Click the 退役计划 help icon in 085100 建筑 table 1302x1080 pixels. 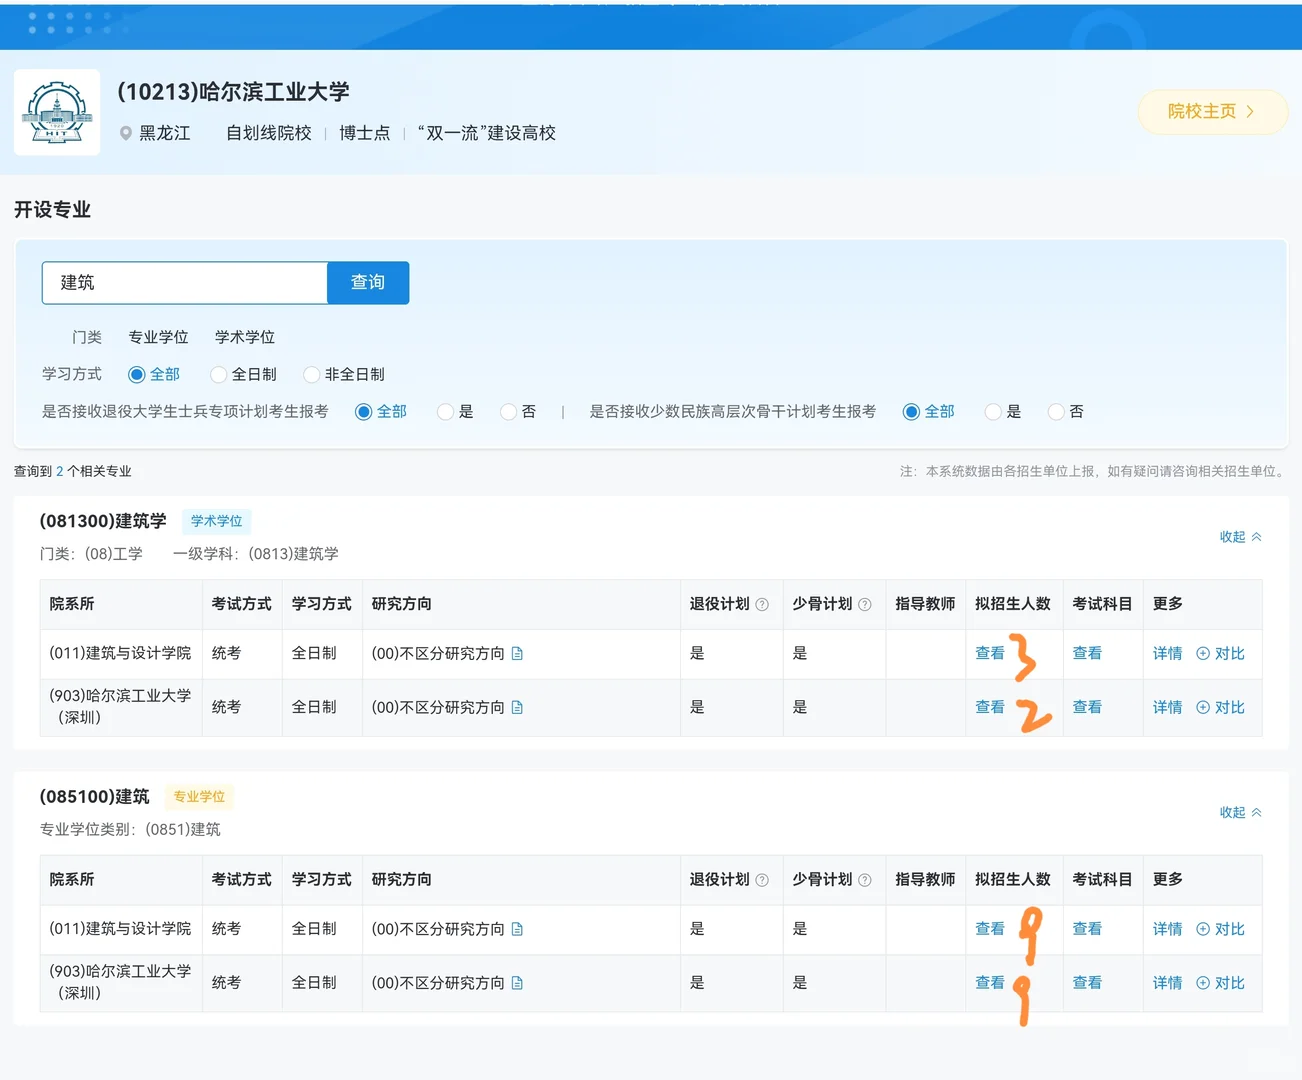click(761, 879)
